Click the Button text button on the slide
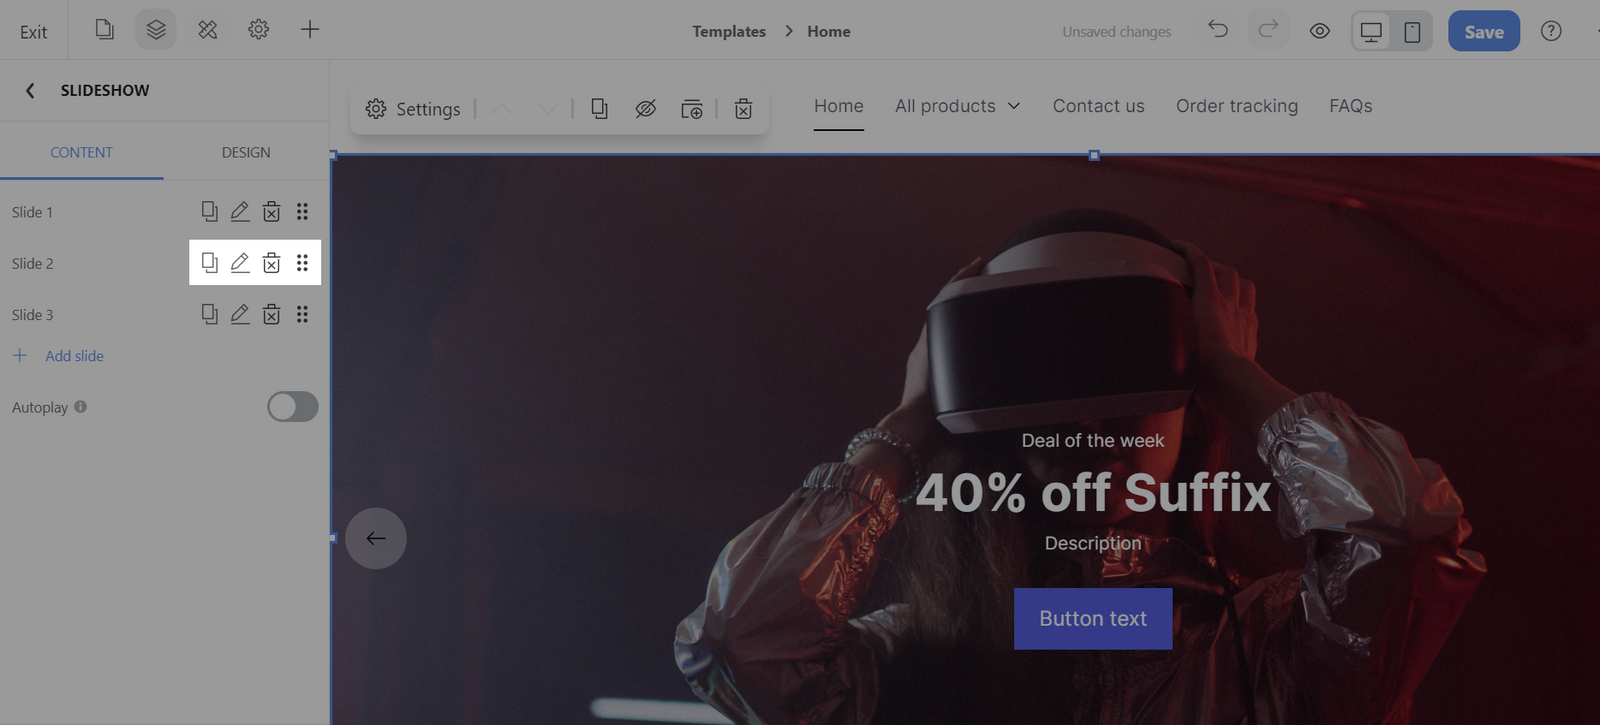Screen dimensions: 1600x725 (x=1093, y=619)
